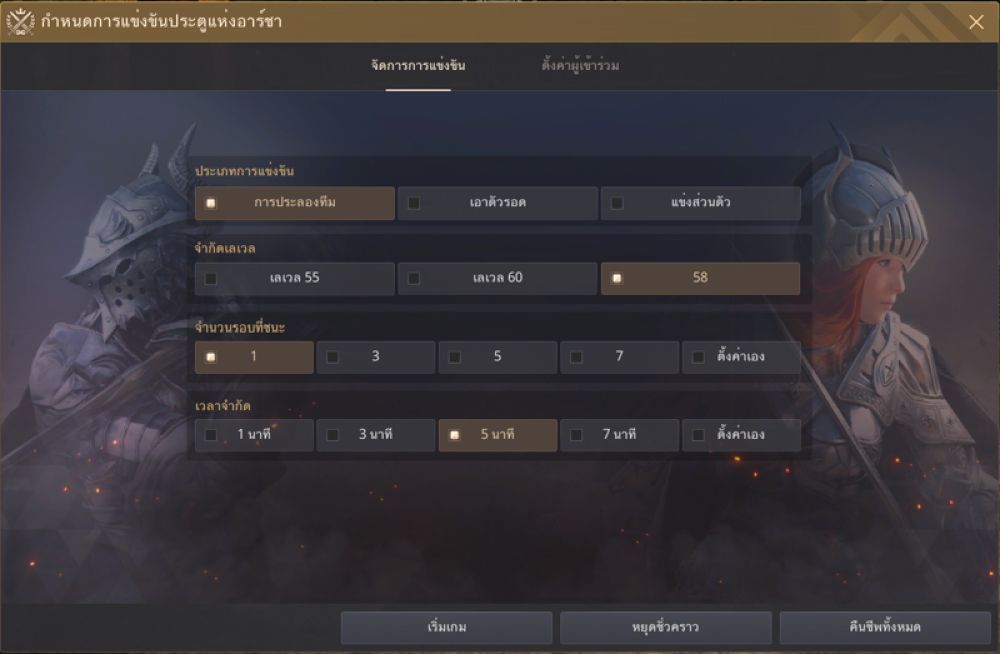
Task: Select ตั้งค่าเอง for winning rounds
Action: [741, 357]
